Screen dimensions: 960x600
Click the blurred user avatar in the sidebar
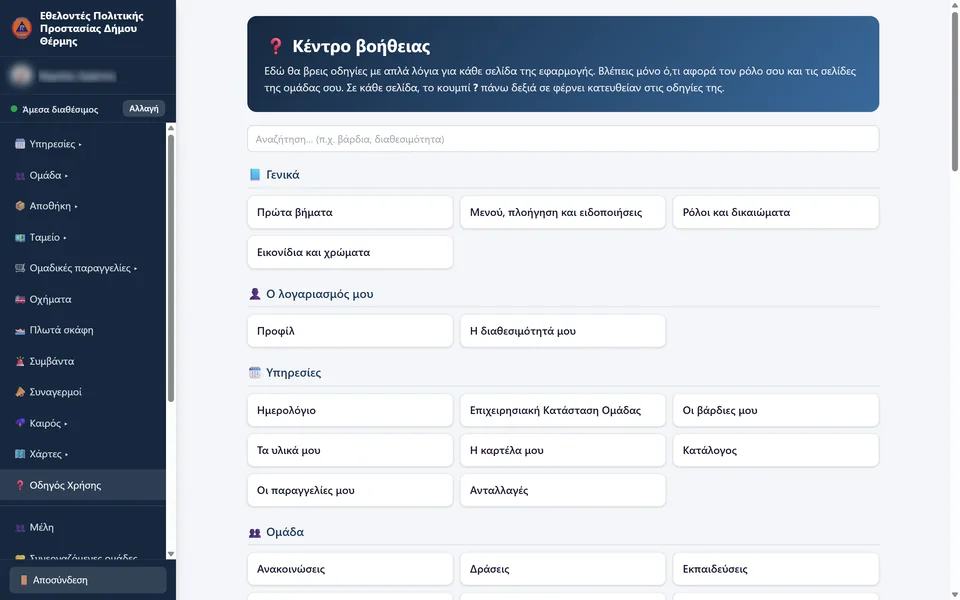21,75
